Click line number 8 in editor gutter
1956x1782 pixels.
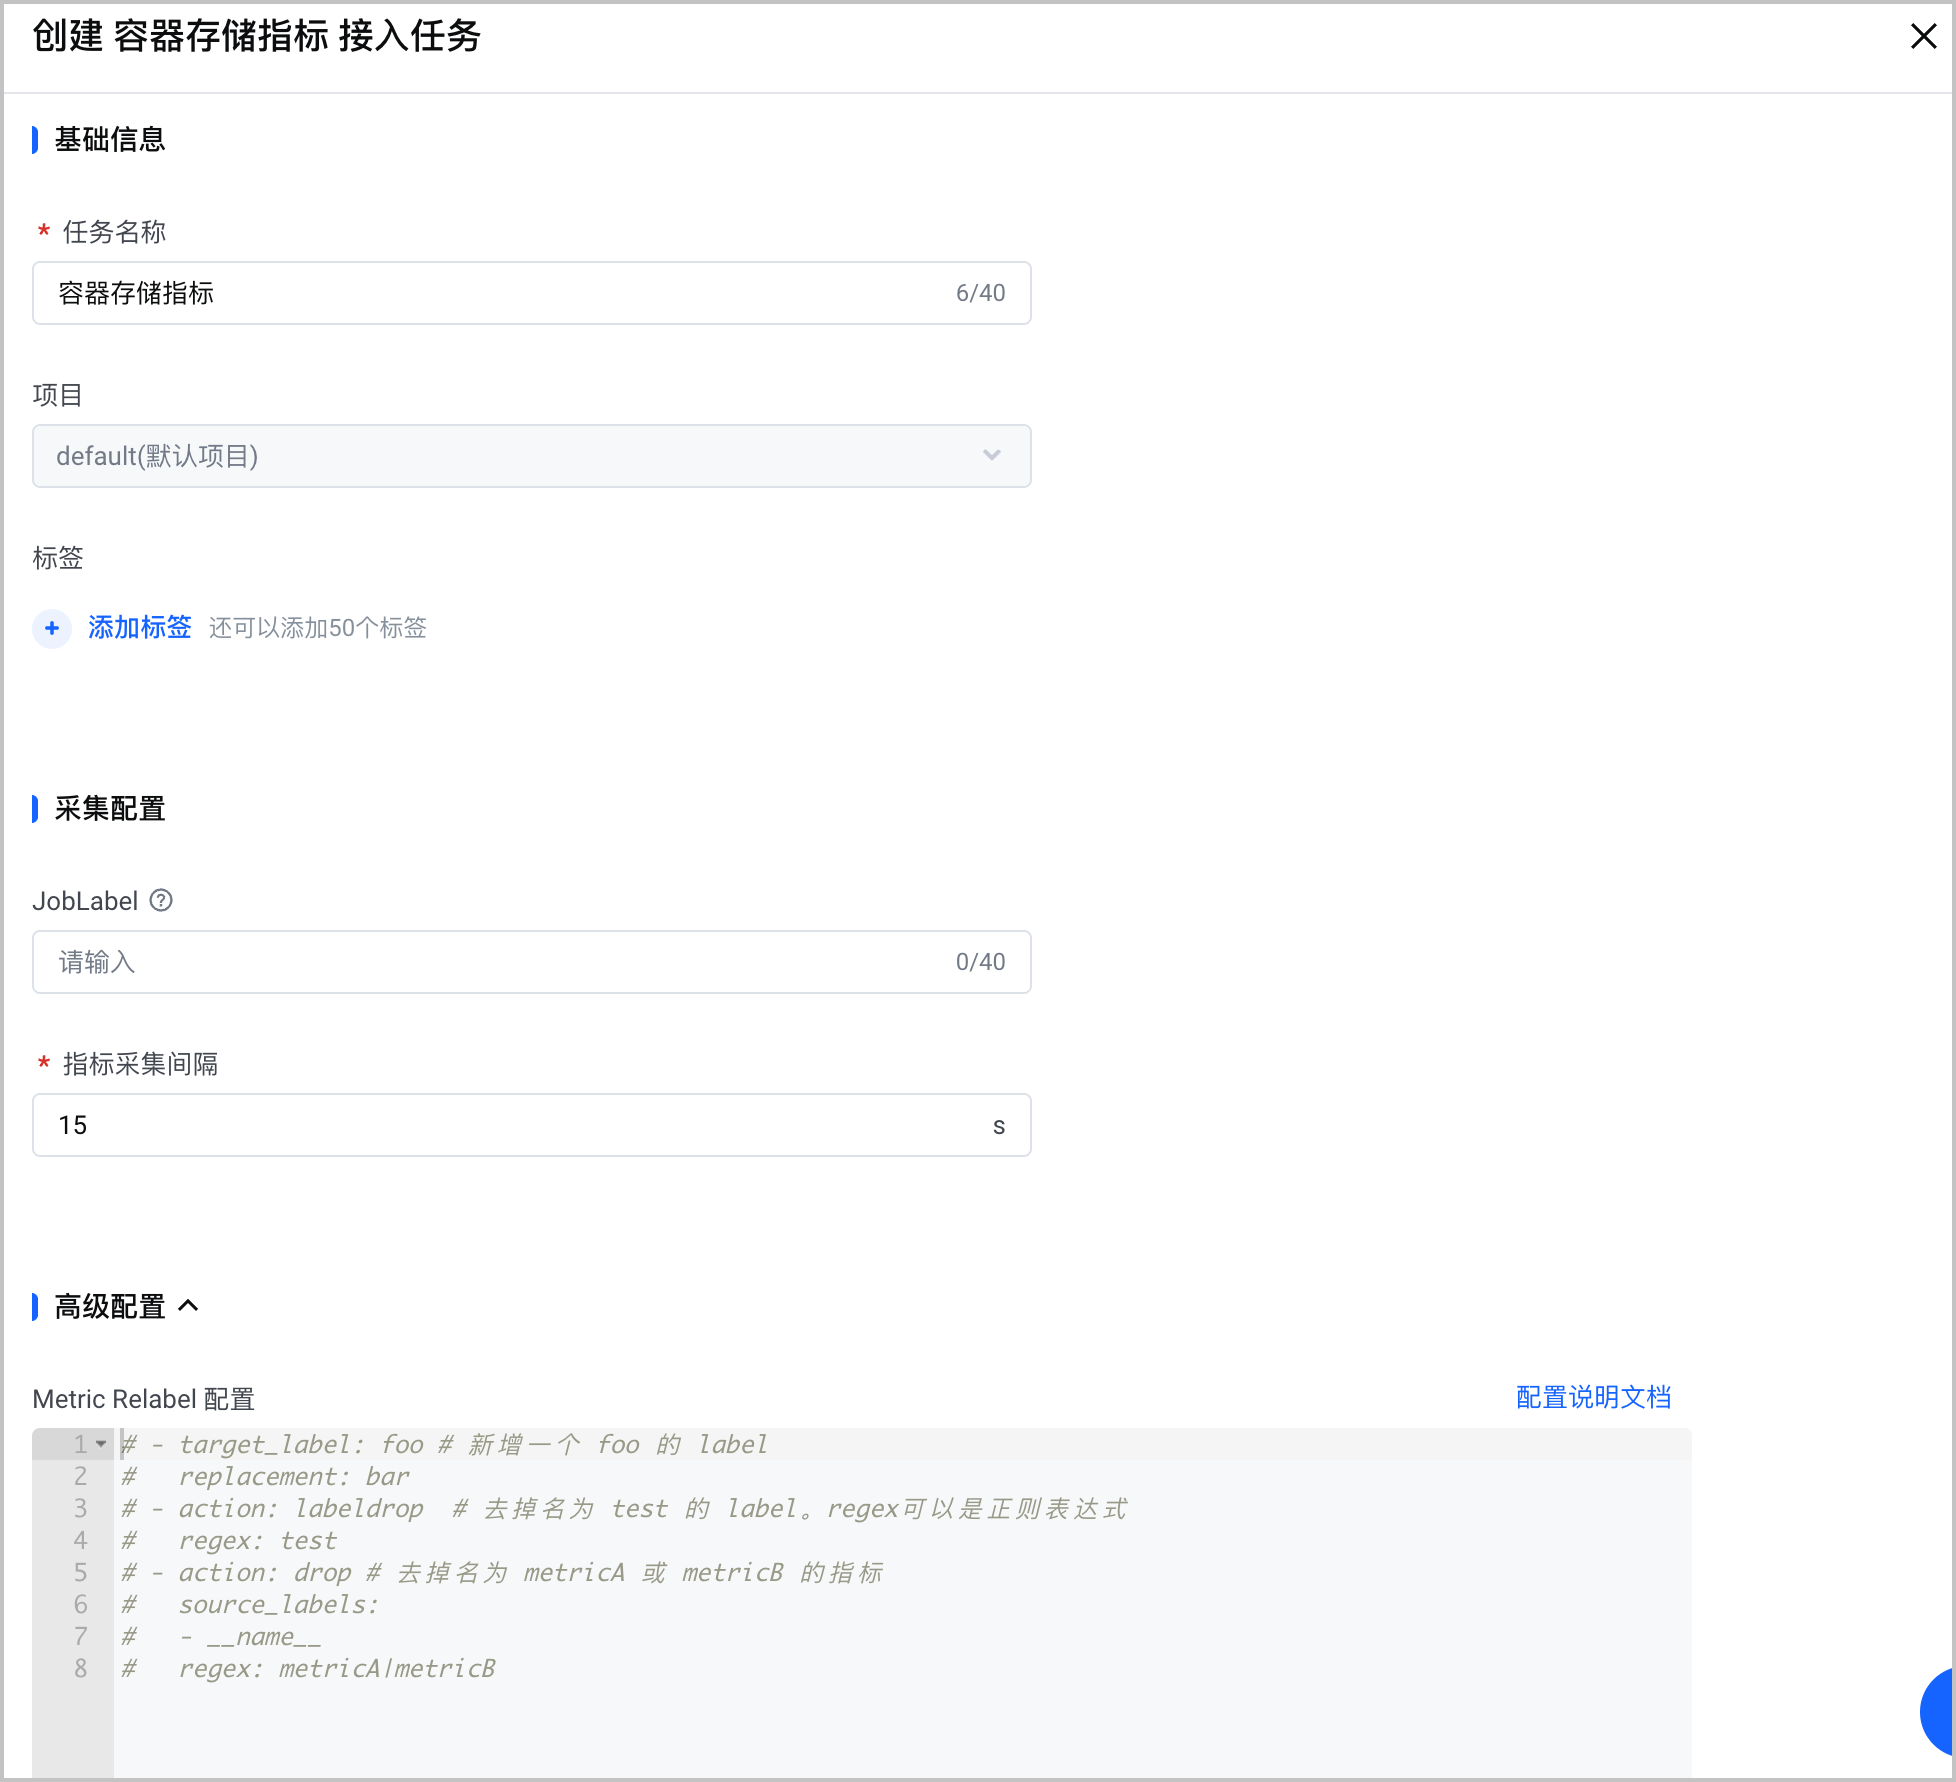[80, 1668]
